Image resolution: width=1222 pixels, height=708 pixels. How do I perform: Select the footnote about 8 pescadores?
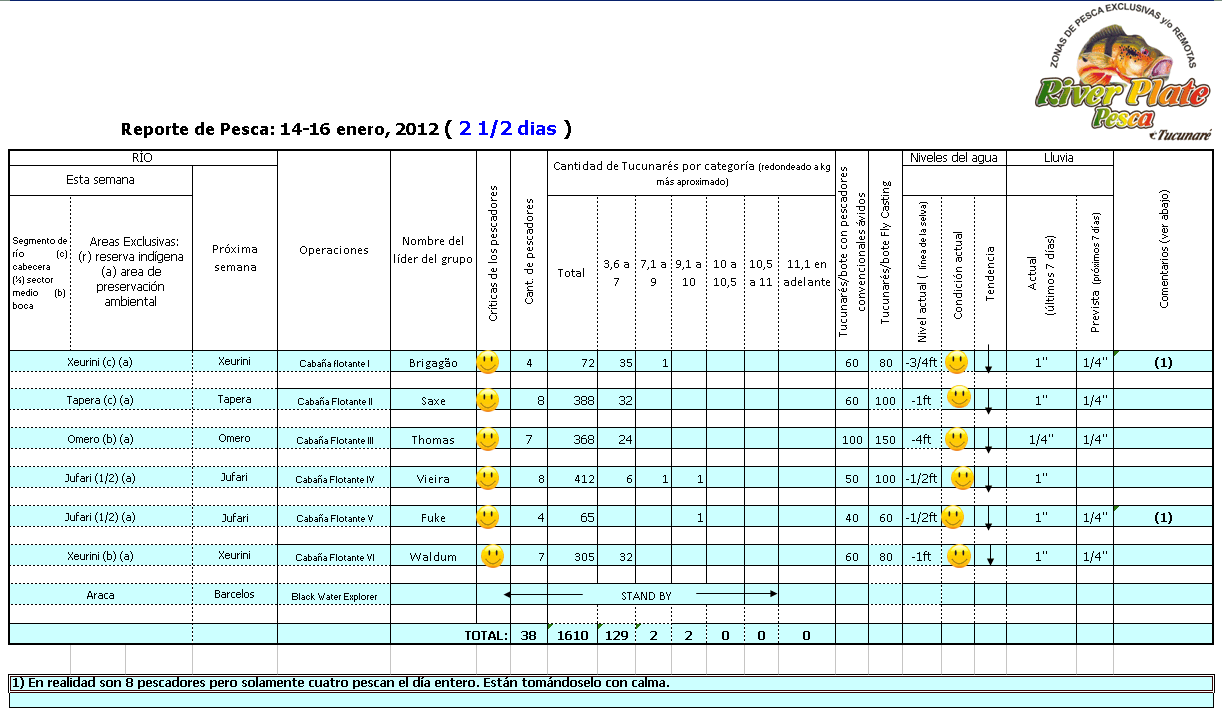[340, 683]
